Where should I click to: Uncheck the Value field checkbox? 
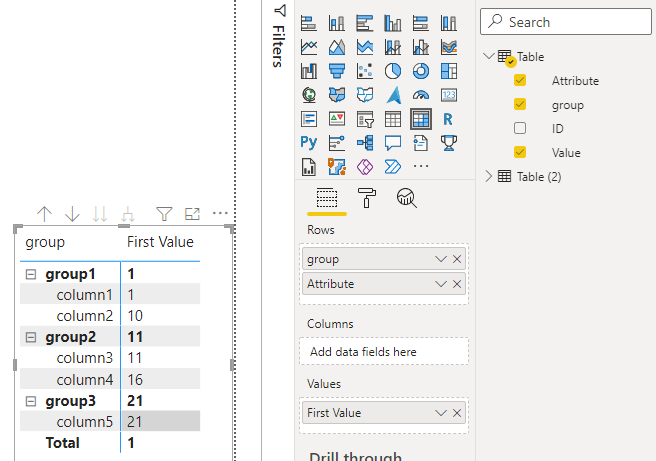point(520,152)
